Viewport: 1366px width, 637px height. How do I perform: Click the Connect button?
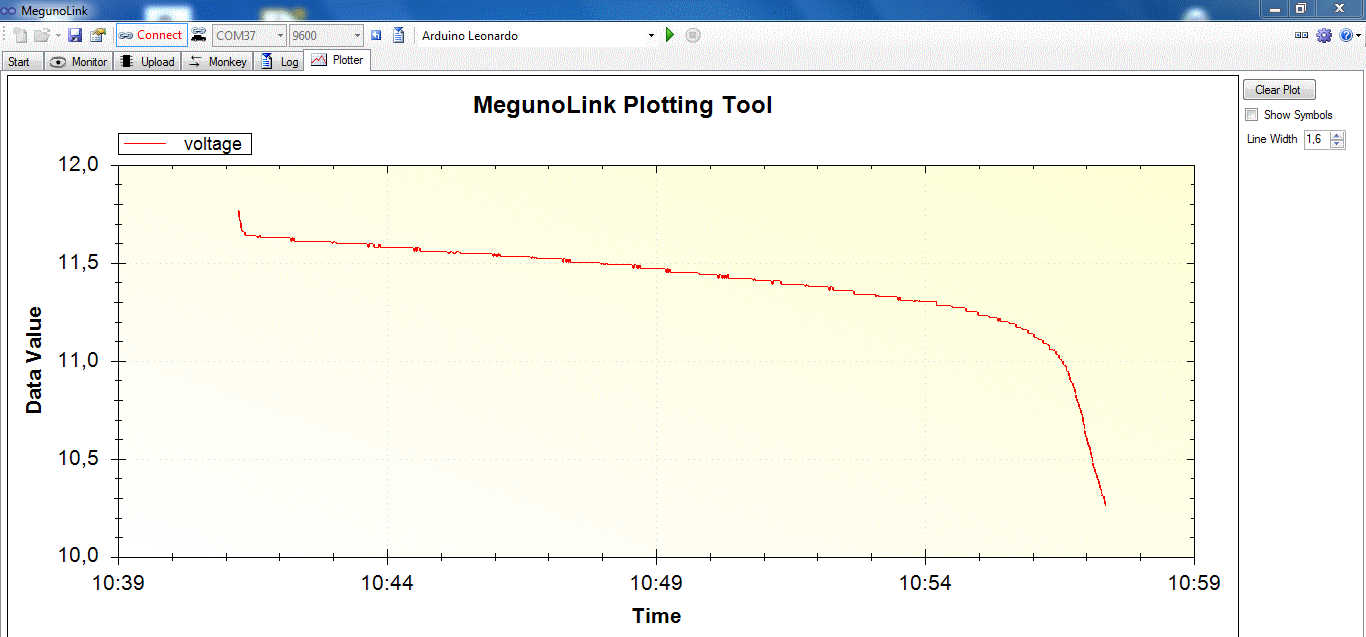point(151,35)
